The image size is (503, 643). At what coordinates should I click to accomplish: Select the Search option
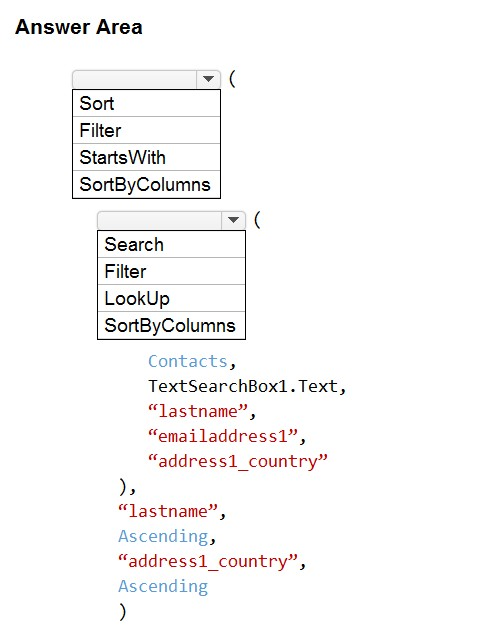(171, 244)
